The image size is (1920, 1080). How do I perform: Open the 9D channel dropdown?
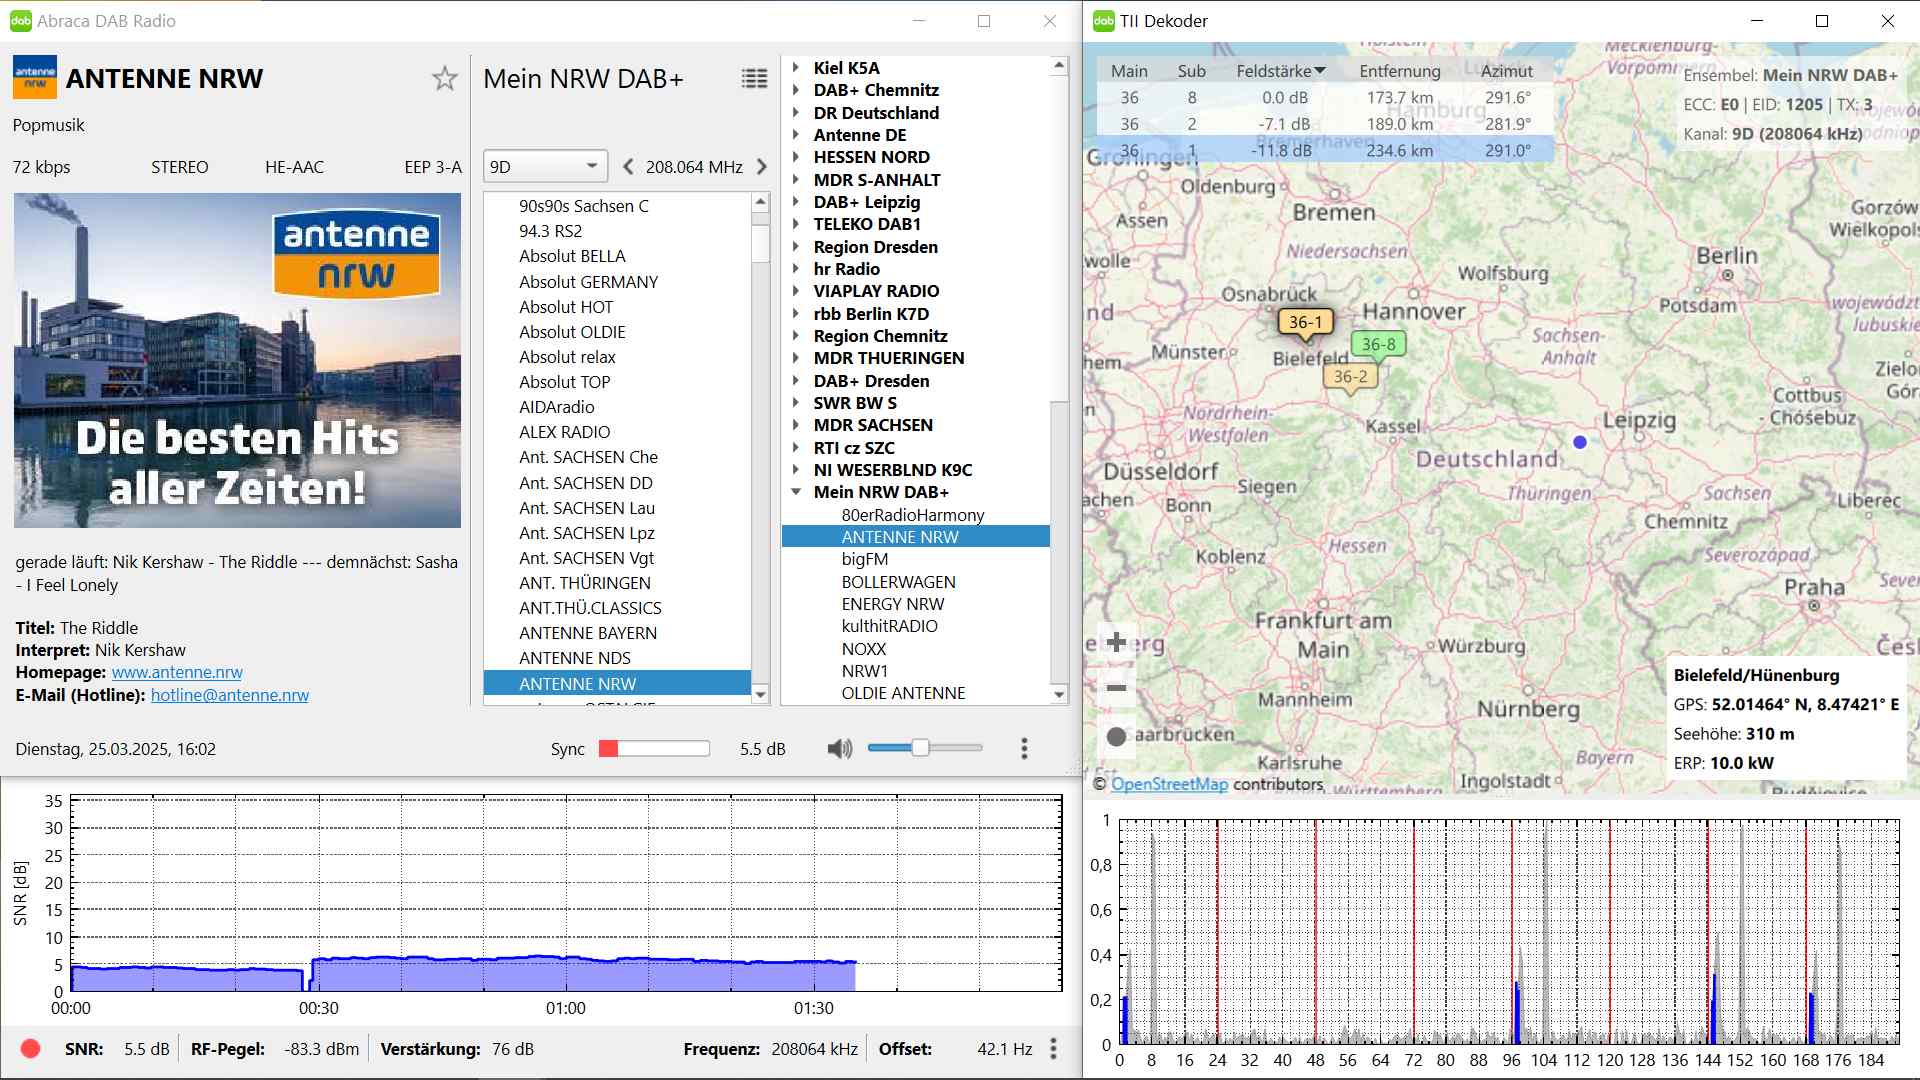pos(545,167)
